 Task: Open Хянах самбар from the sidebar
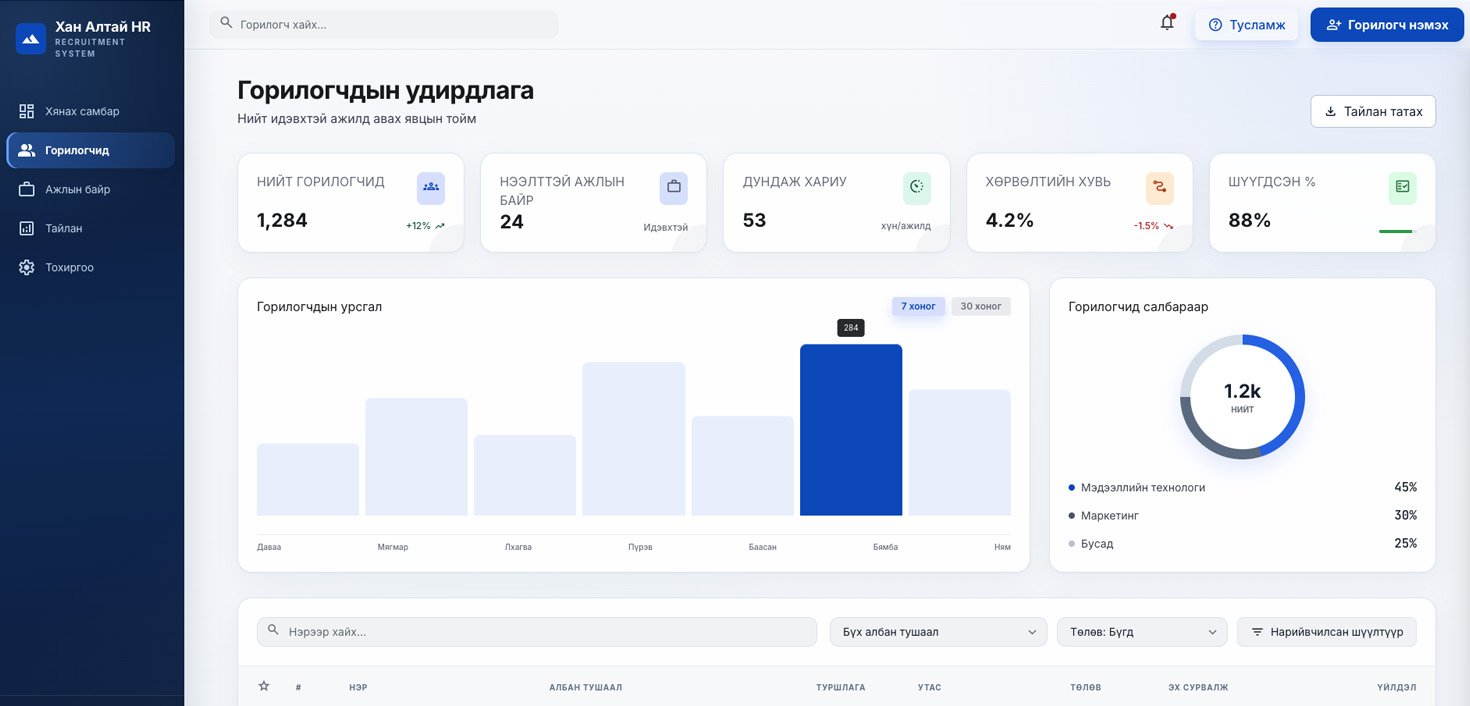(91, 111)
